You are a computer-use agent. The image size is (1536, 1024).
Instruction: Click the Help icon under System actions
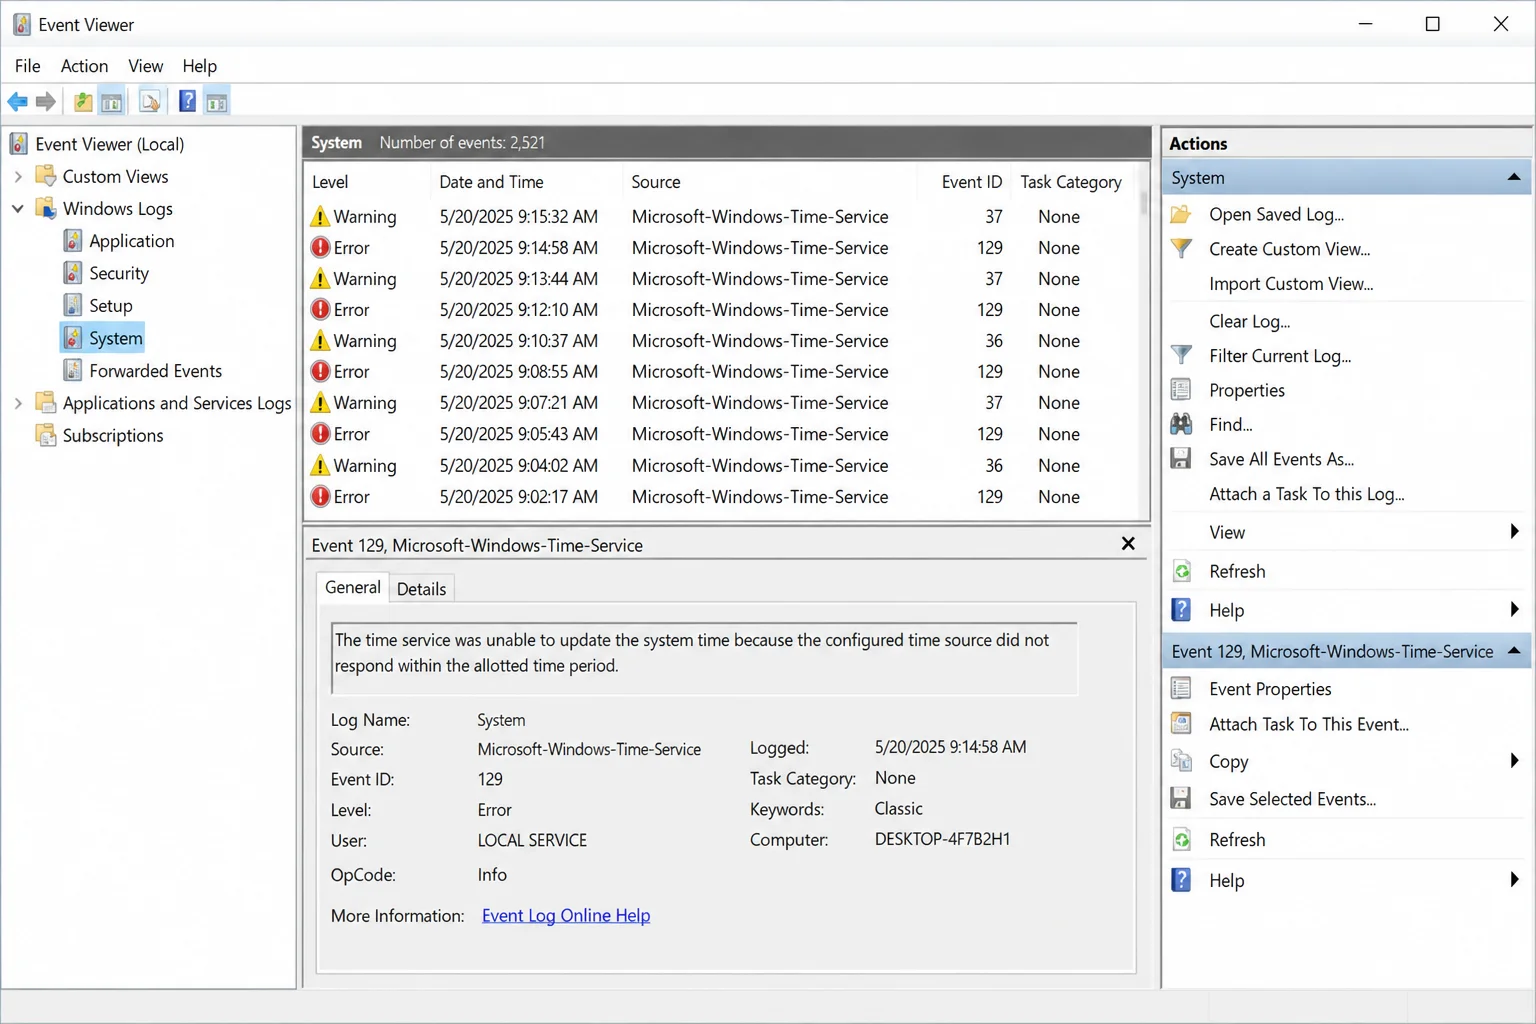pos(1181,610)
